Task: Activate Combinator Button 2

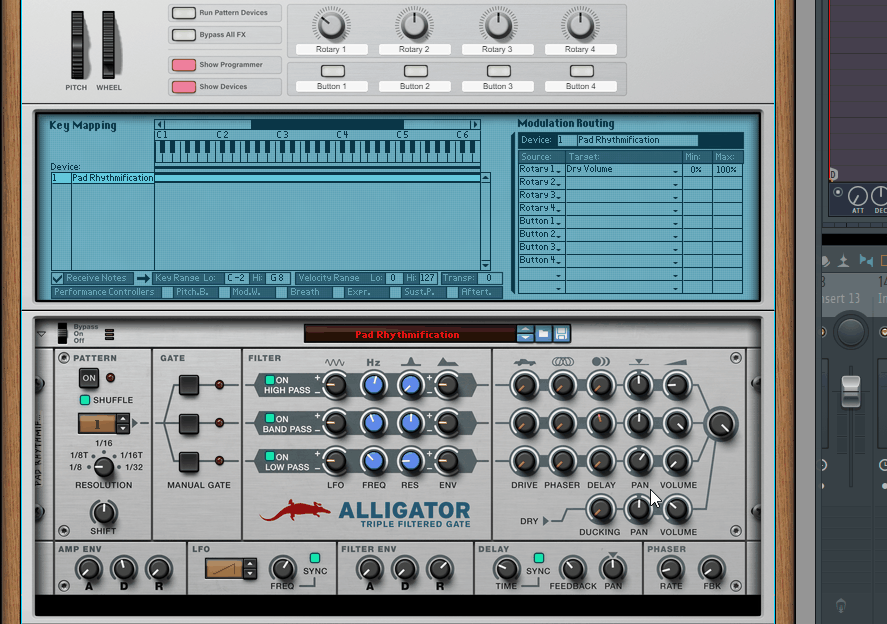Action: pyautogui.click(x=416, y=71)
